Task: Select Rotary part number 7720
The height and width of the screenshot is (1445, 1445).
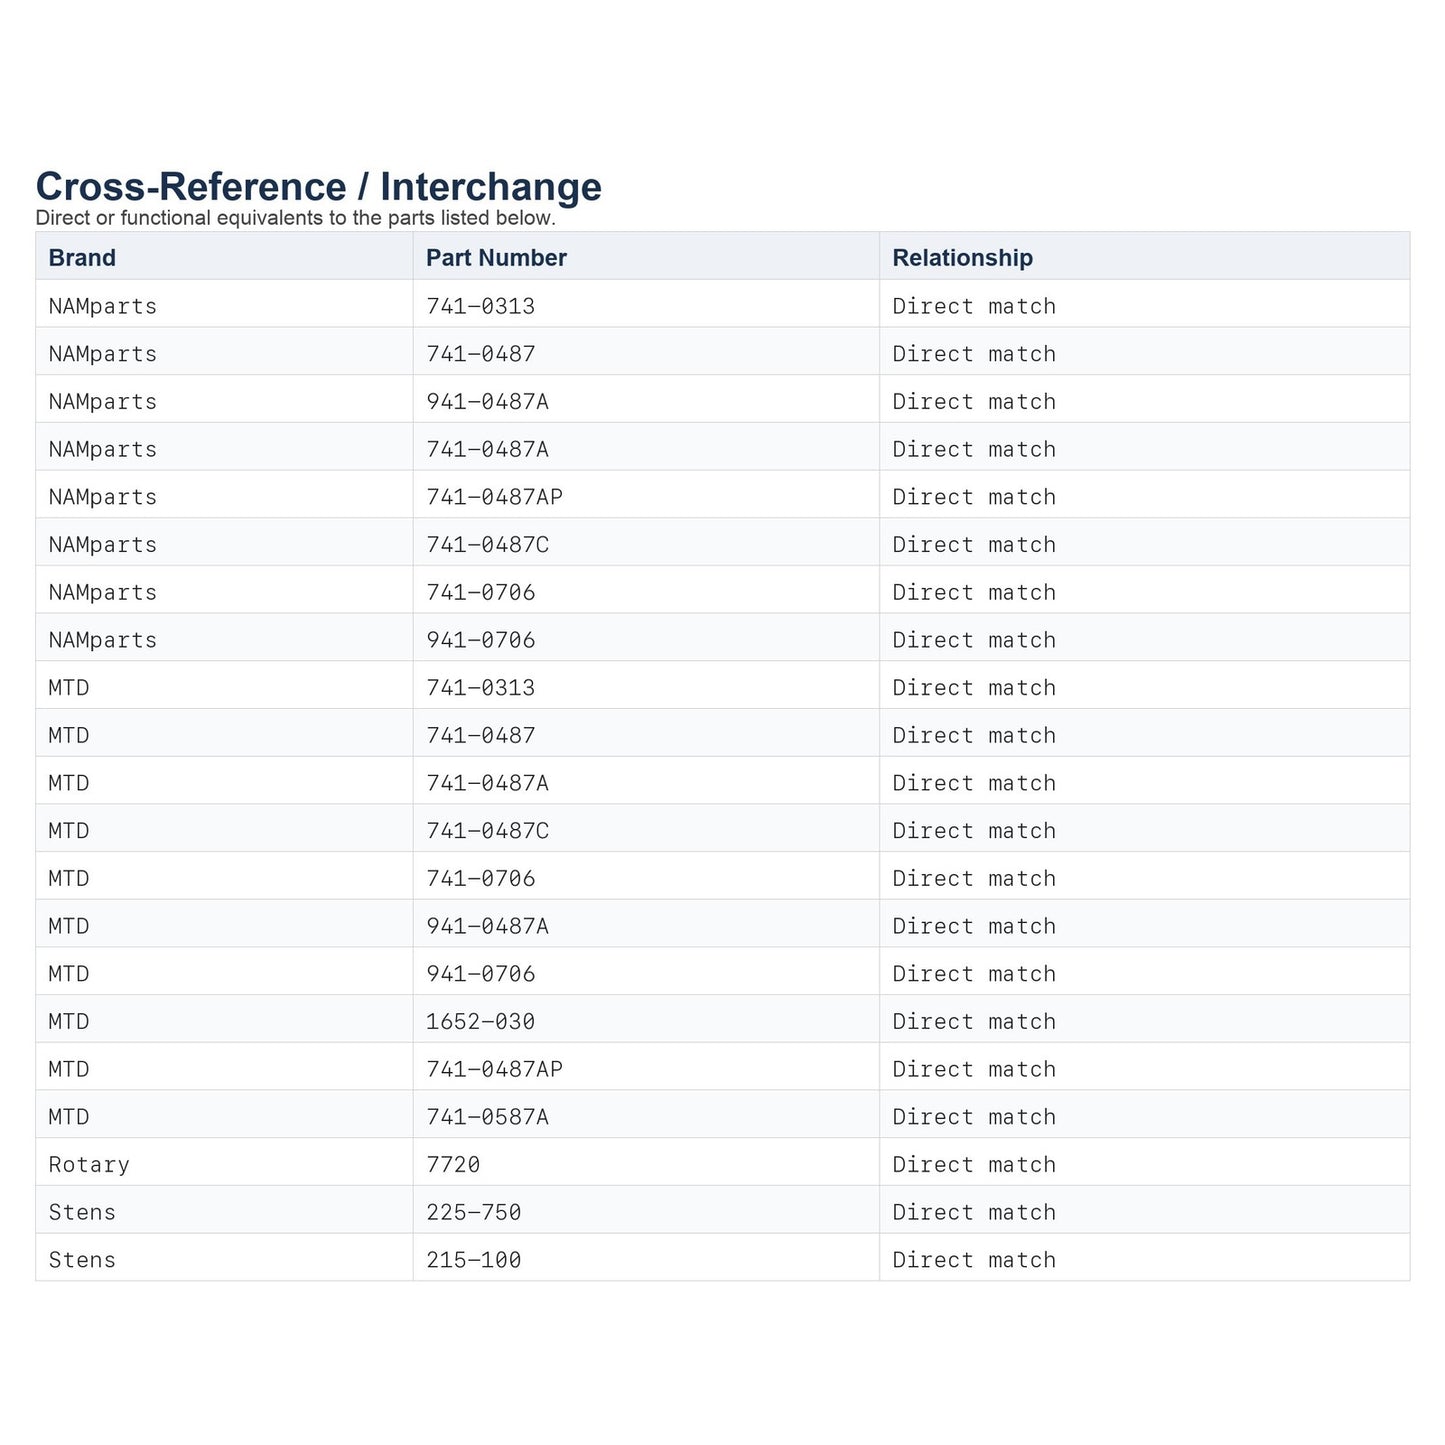Action: [453, 1165]
